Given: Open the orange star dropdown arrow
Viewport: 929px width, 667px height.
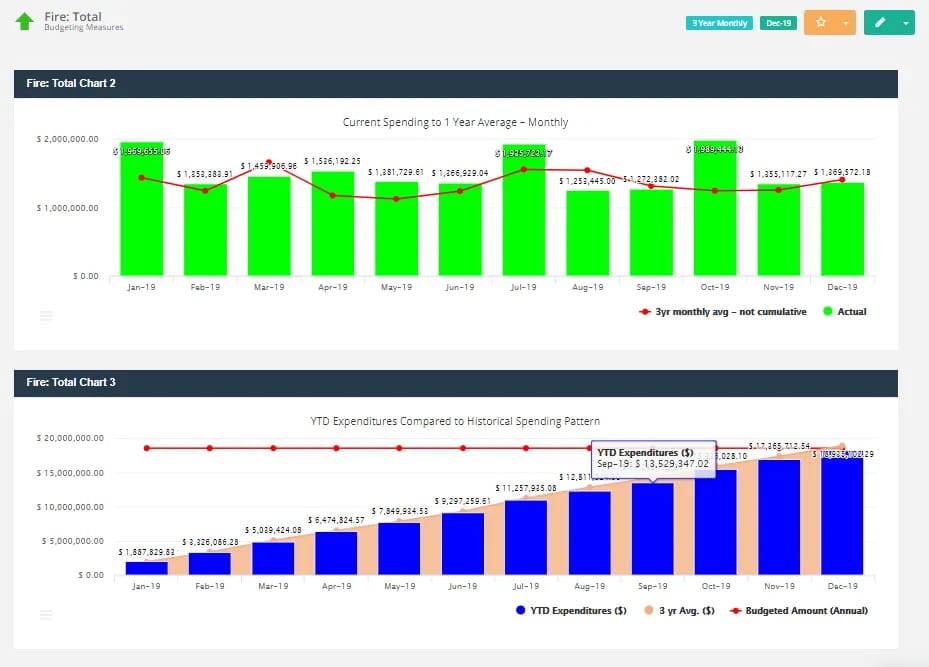Looking at the screenshot, I should pos(846,23).
